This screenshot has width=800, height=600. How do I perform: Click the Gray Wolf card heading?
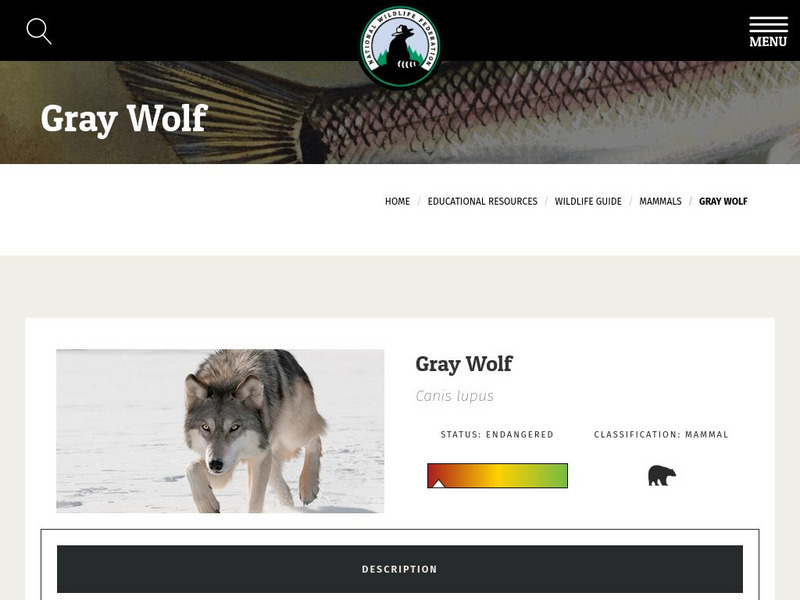tap(464, 364)
